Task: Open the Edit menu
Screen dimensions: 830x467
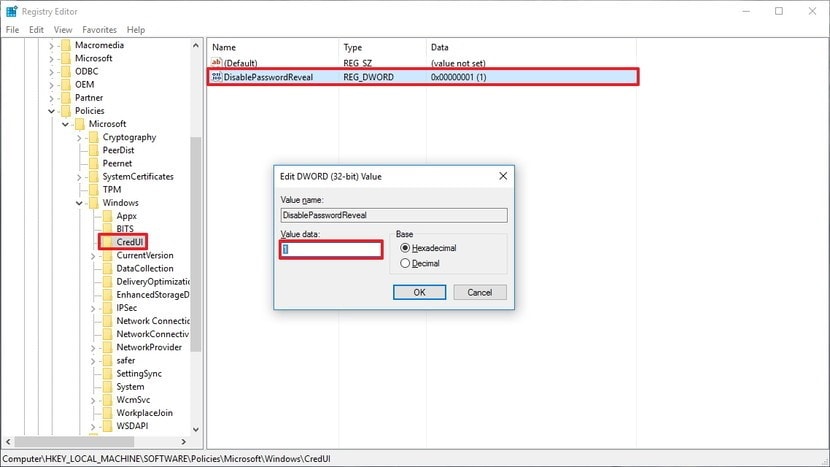Action: (x=36, y=30)
